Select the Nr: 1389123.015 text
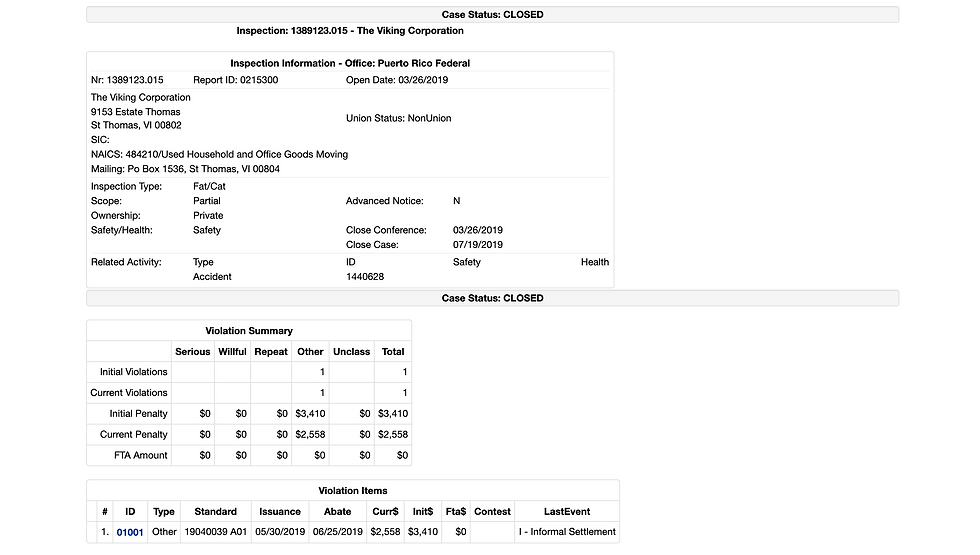This screenshot has height=555, width=980. click(x=127, y=80)
